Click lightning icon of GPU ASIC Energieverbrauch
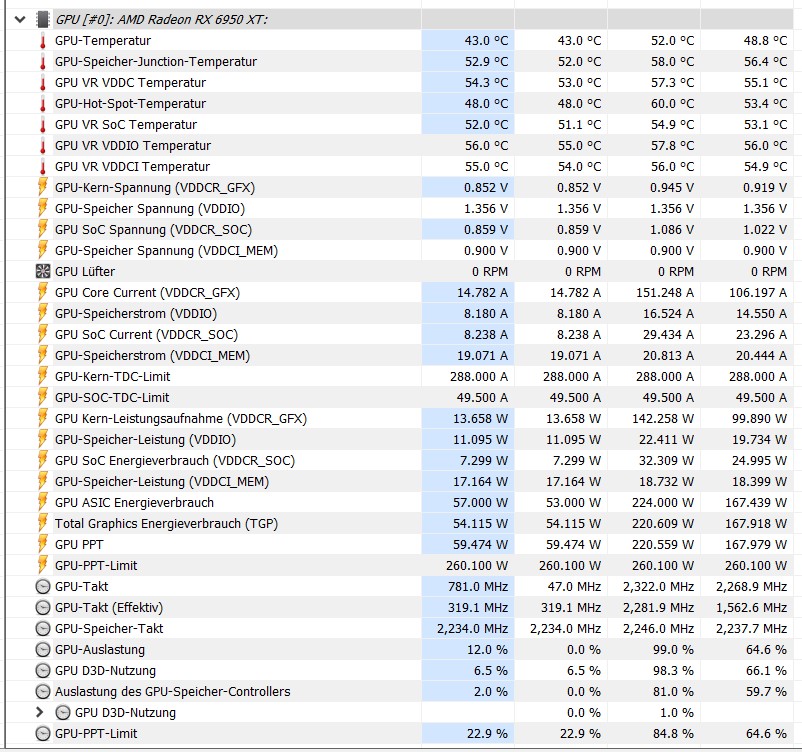Screen dimensions: 802x752 pos(43,502)
